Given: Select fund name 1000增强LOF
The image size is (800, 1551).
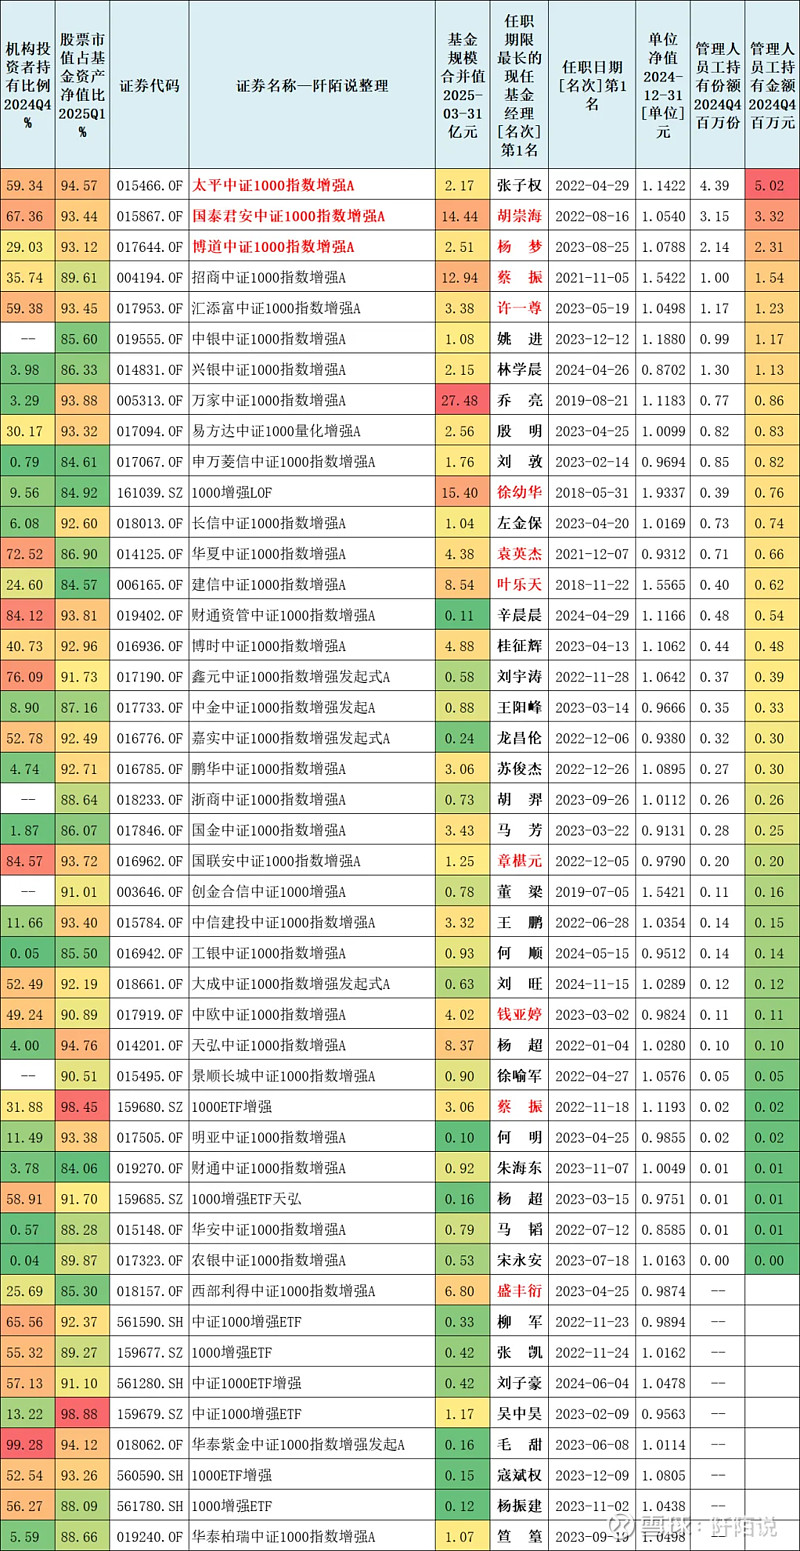Looking at the screenshot, I should pyautogui.click(x=232, y=493).
